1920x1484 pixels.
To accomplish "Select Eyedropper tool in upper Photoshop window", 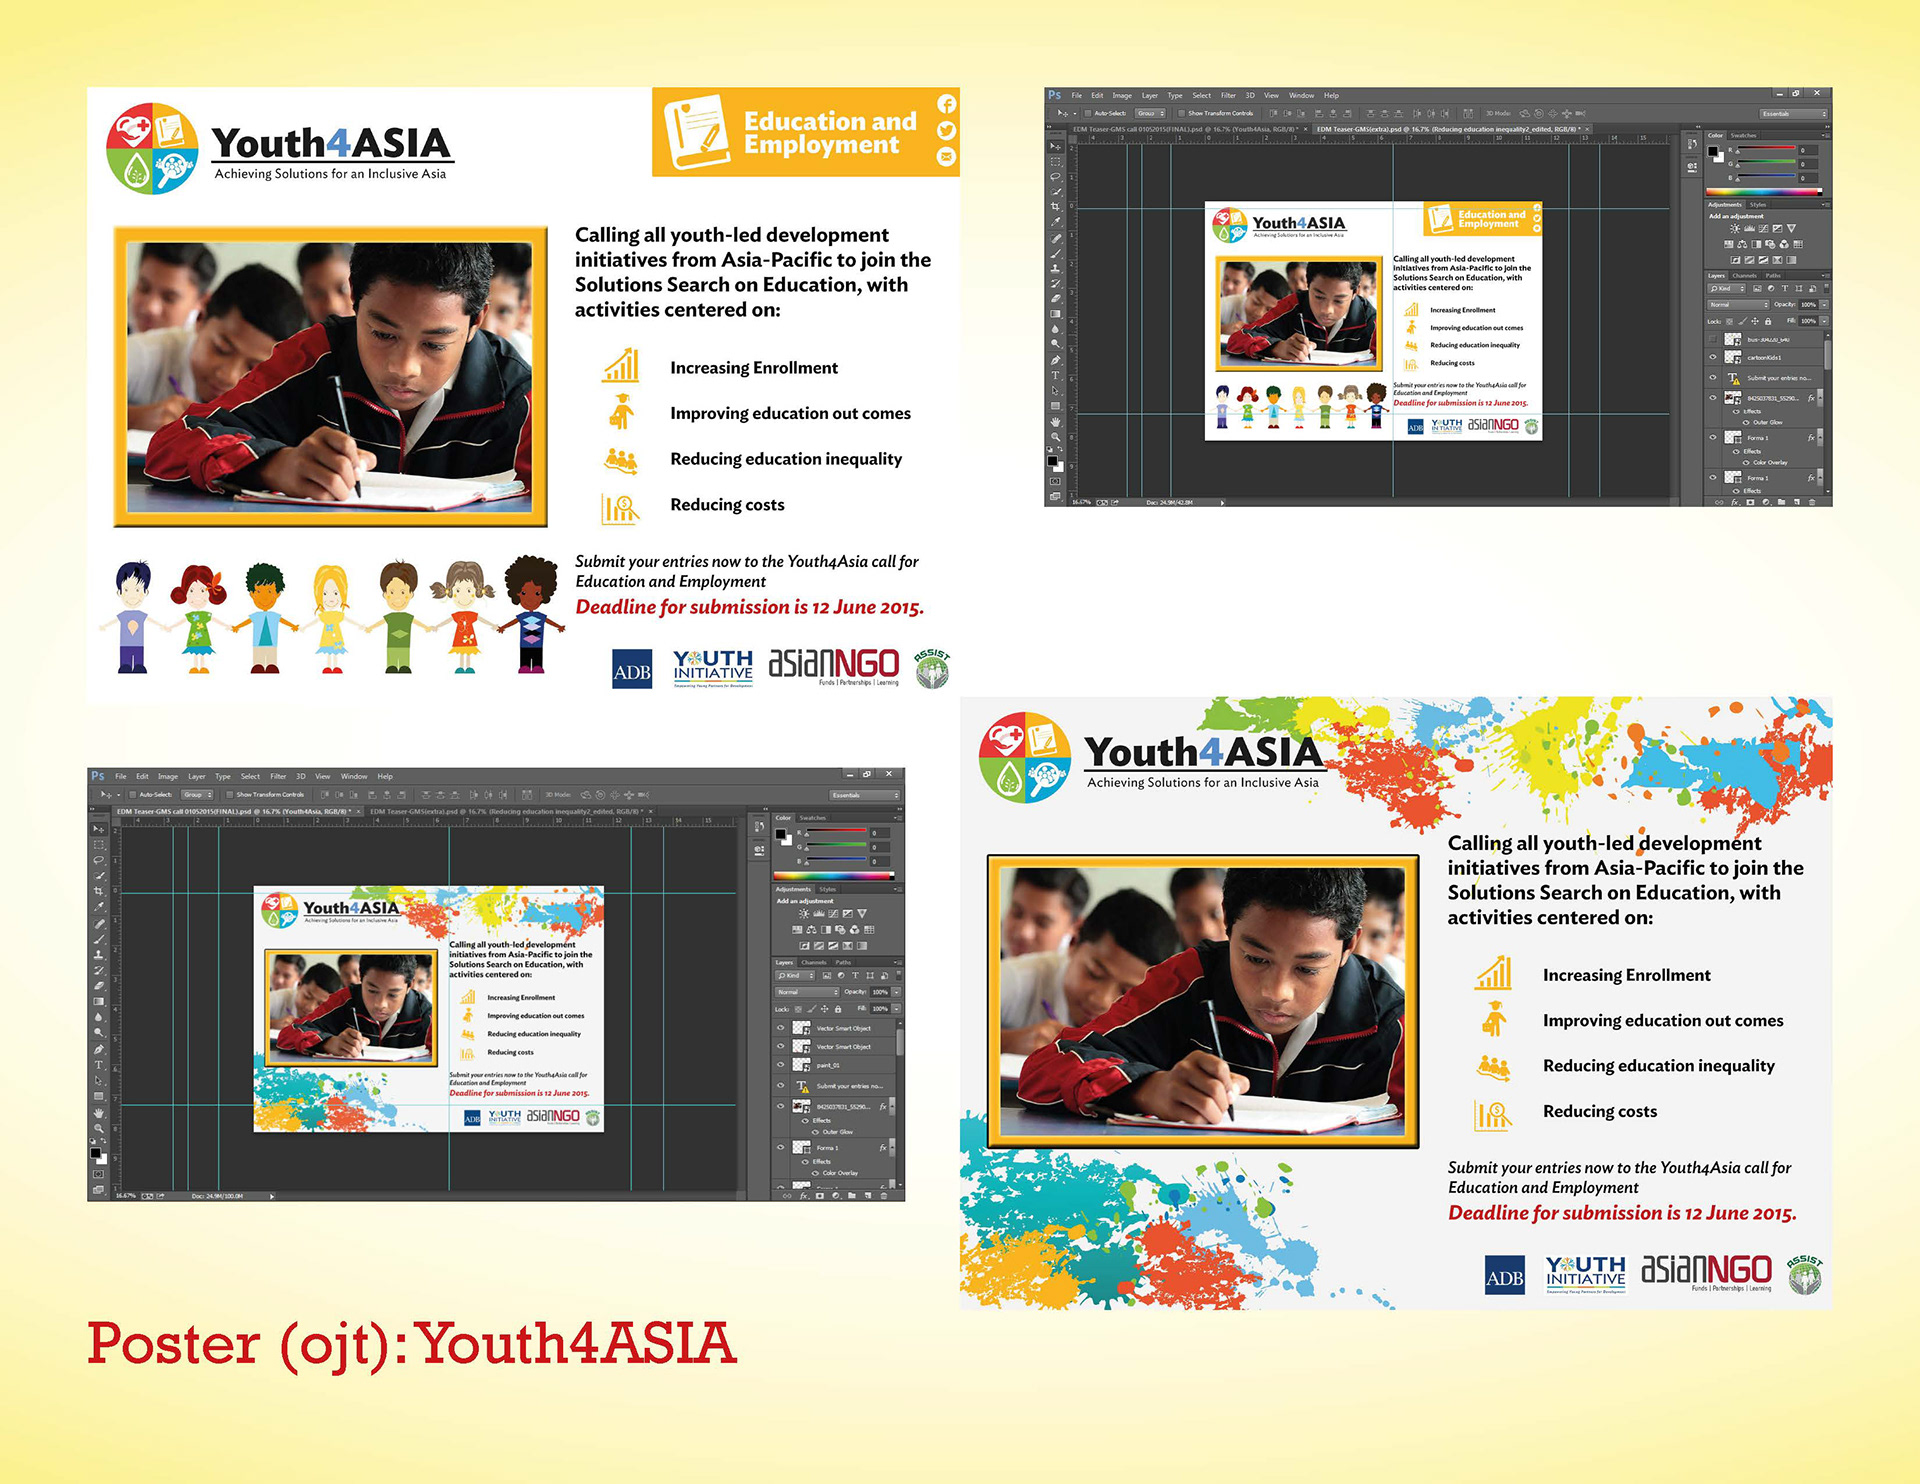I will 1055,222.
